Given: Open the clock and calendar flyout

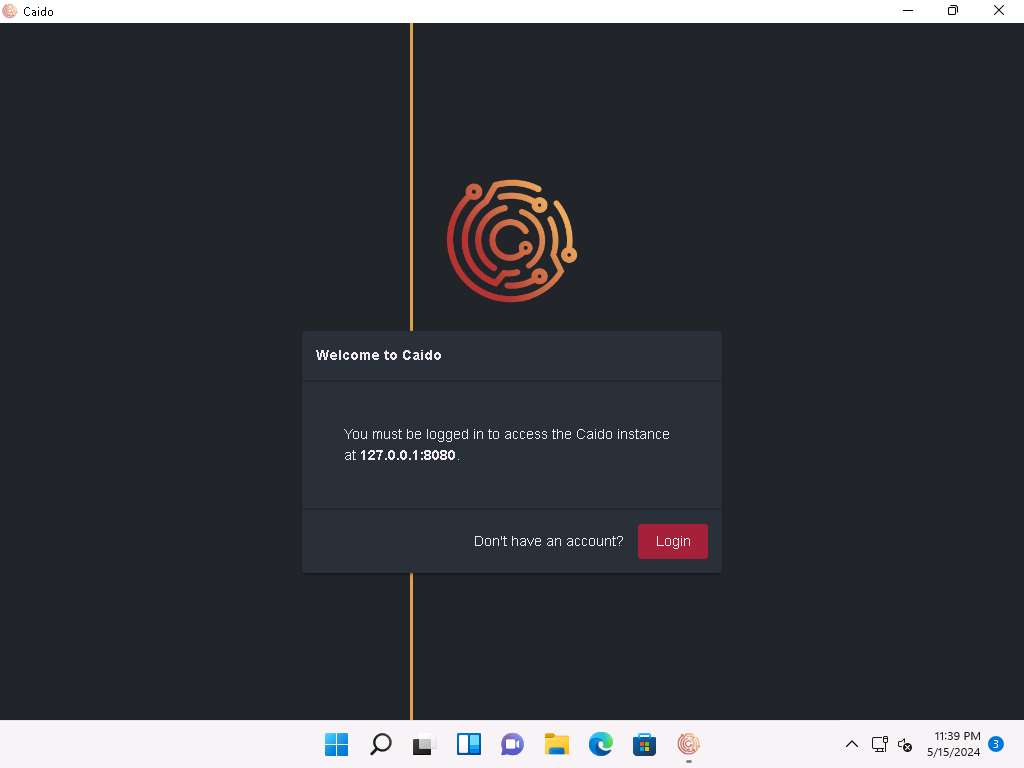Looking at the screenshot, I should coord(956,744).
